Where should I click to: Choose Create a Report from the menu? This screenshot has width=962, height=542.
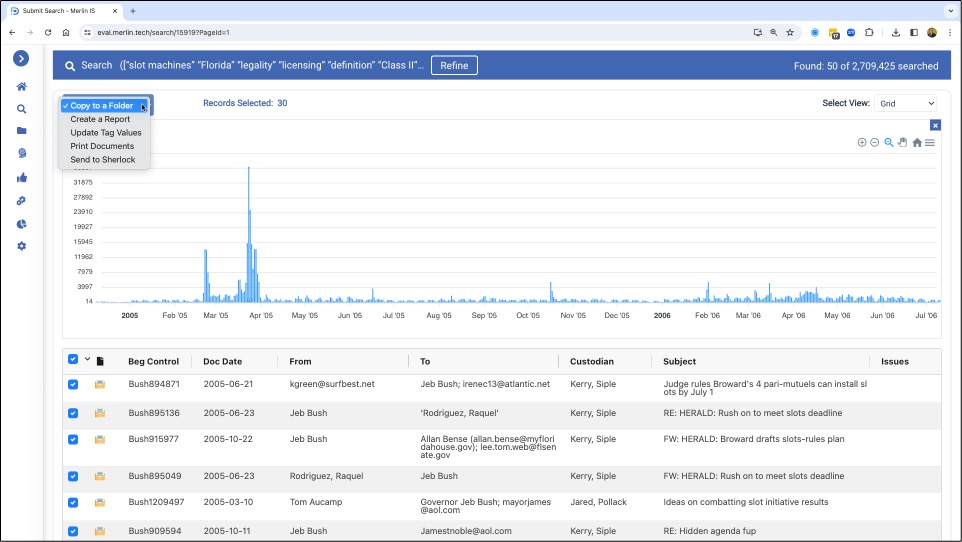tap(100, 119)
